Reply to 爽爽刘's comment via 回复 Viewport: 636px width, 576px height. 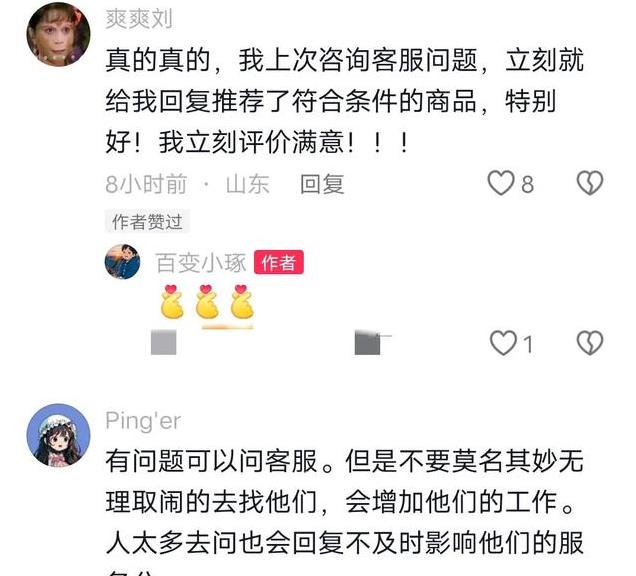tap(322, 184)
